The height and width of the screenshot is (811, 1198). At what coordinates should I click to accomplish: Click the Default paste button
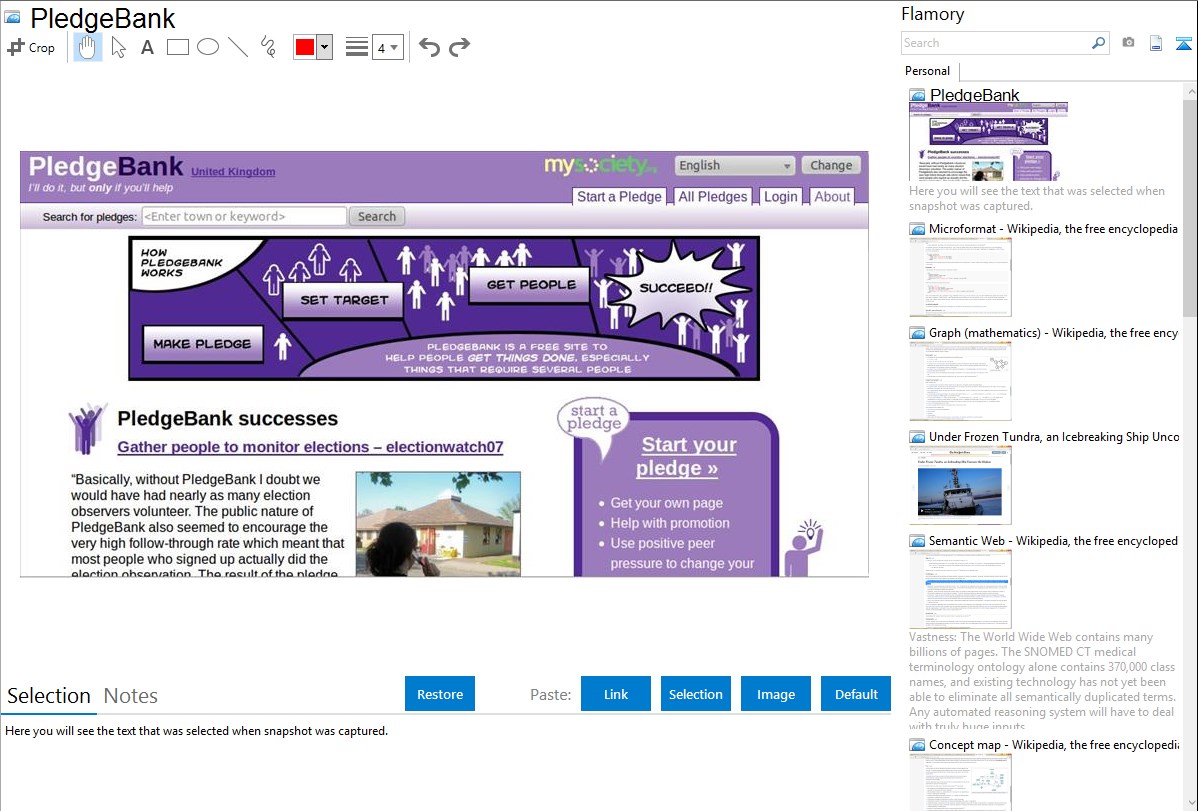(856, 694)
